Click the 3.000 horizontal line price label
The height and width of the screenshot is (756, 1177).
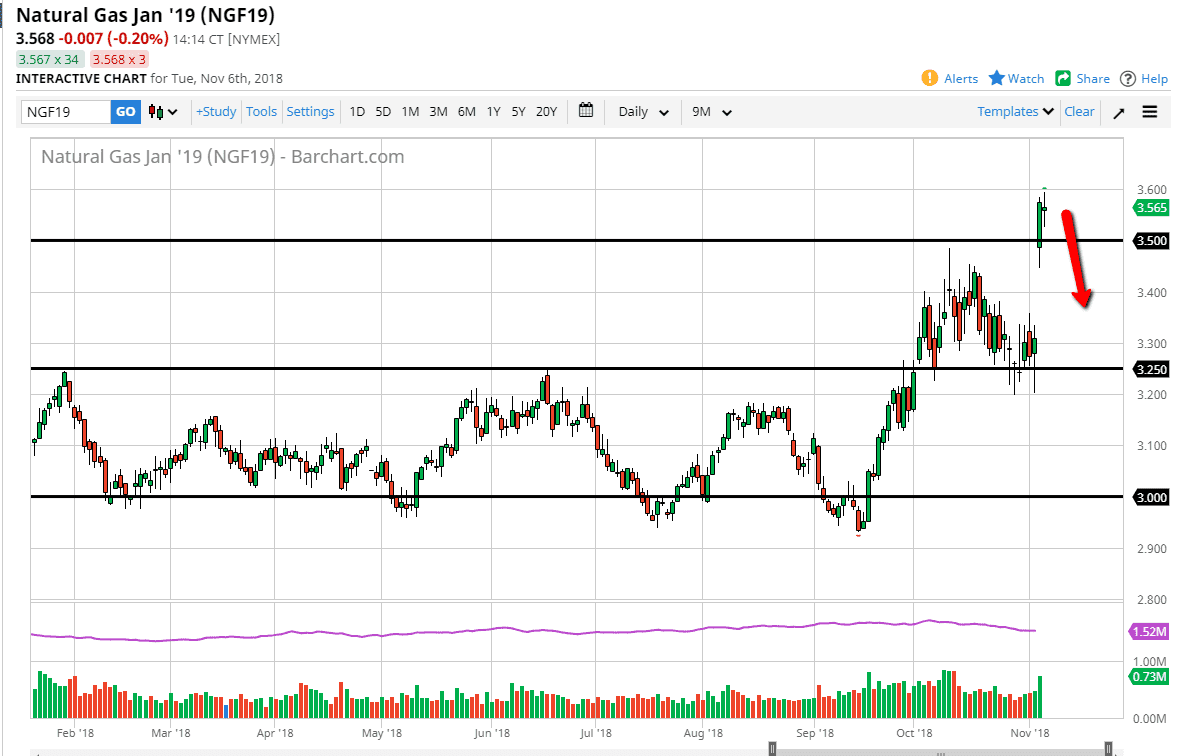tap(1151, 497)
